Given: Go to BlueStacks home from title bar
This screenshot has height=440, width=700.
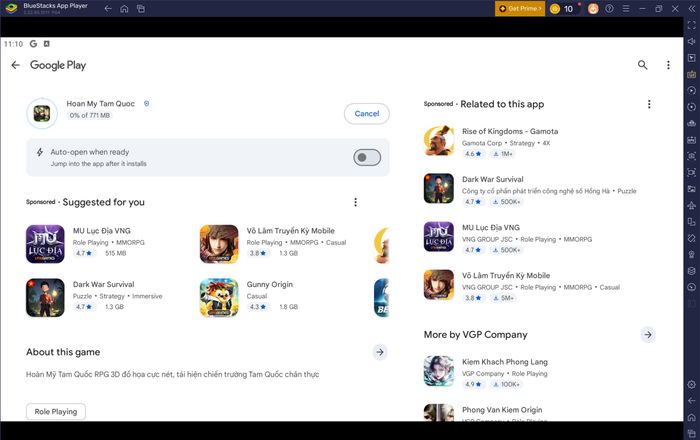Looking at the screenshot, I should (x=125, y=8).
